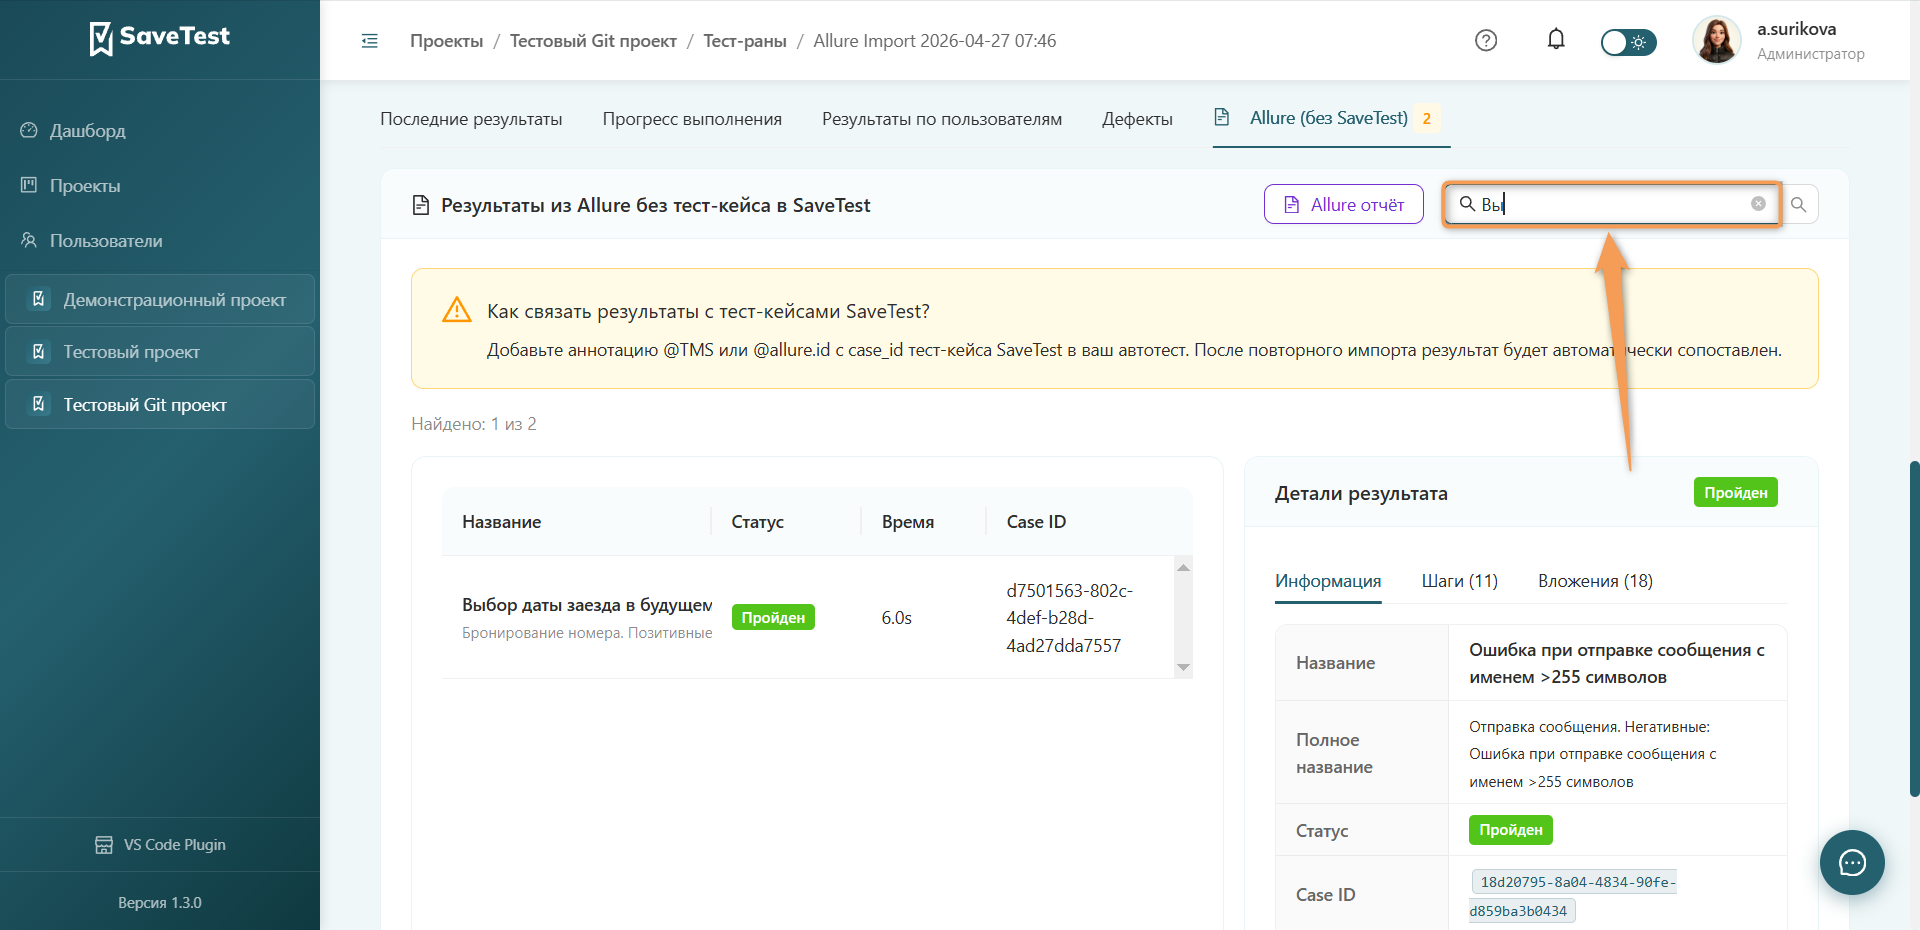This screenshot has width=1920, height=930.
Task: Open Пользователи in the sidebar
Action: [x=106, y=241]
